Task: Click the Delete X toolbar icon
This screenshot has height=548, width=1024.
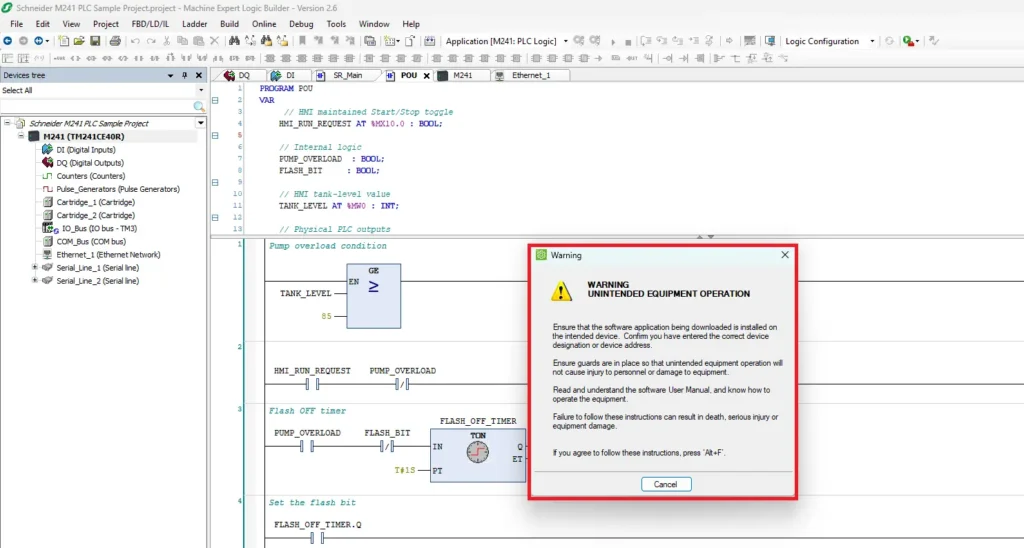Action: [x=214, y=40]
